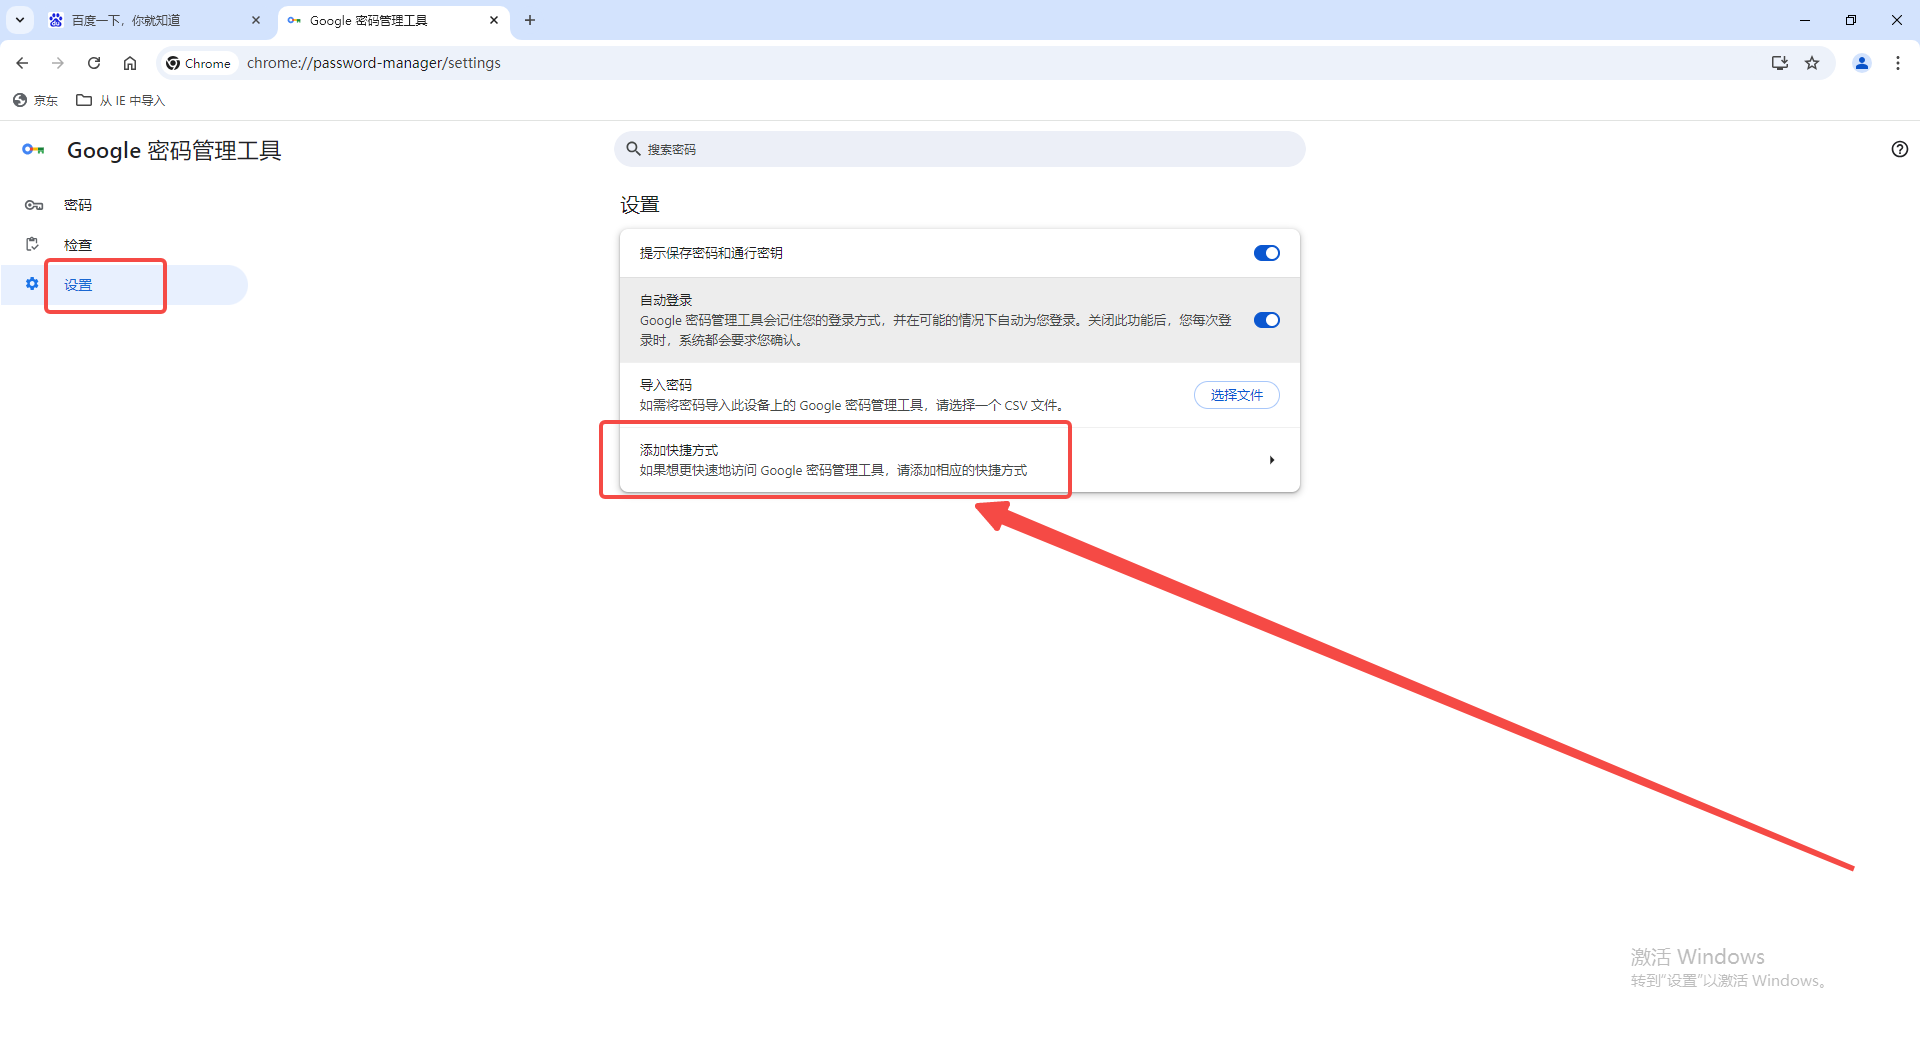Open the tab search dropdown arrow
This screenshot has width=1920, height=1040.
coord(20,20)
